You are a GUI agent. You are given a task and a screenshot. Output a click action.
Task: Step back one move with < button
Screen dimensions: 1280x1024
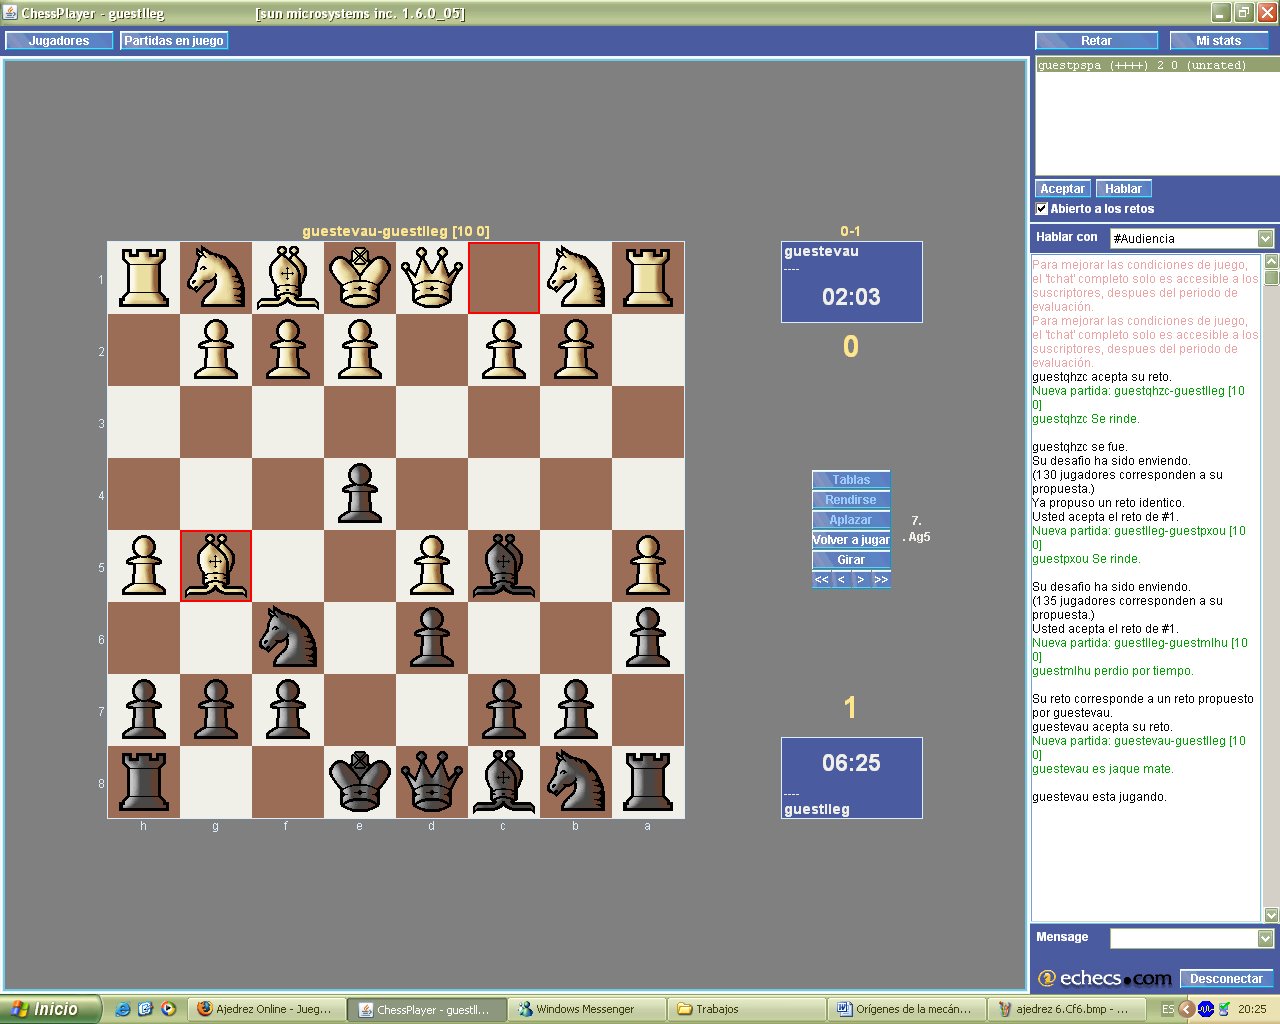click(841, 580)
